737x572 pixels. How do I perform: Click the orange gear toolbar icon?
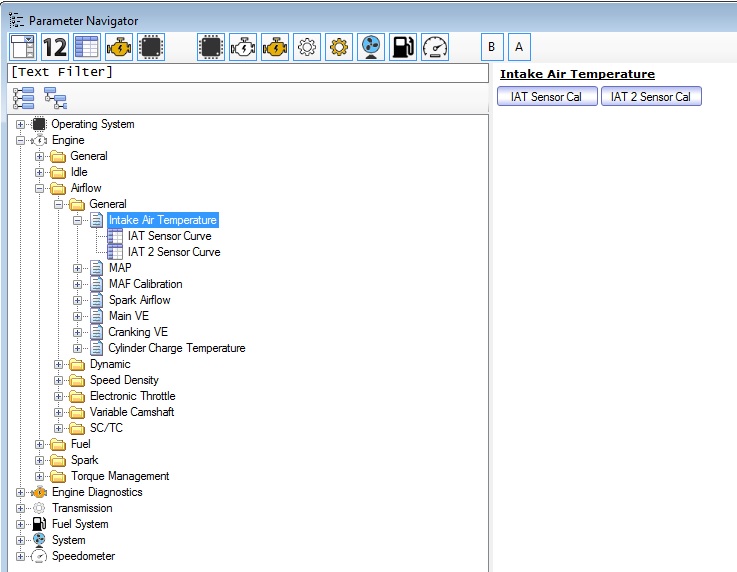[x=339, y=47]
